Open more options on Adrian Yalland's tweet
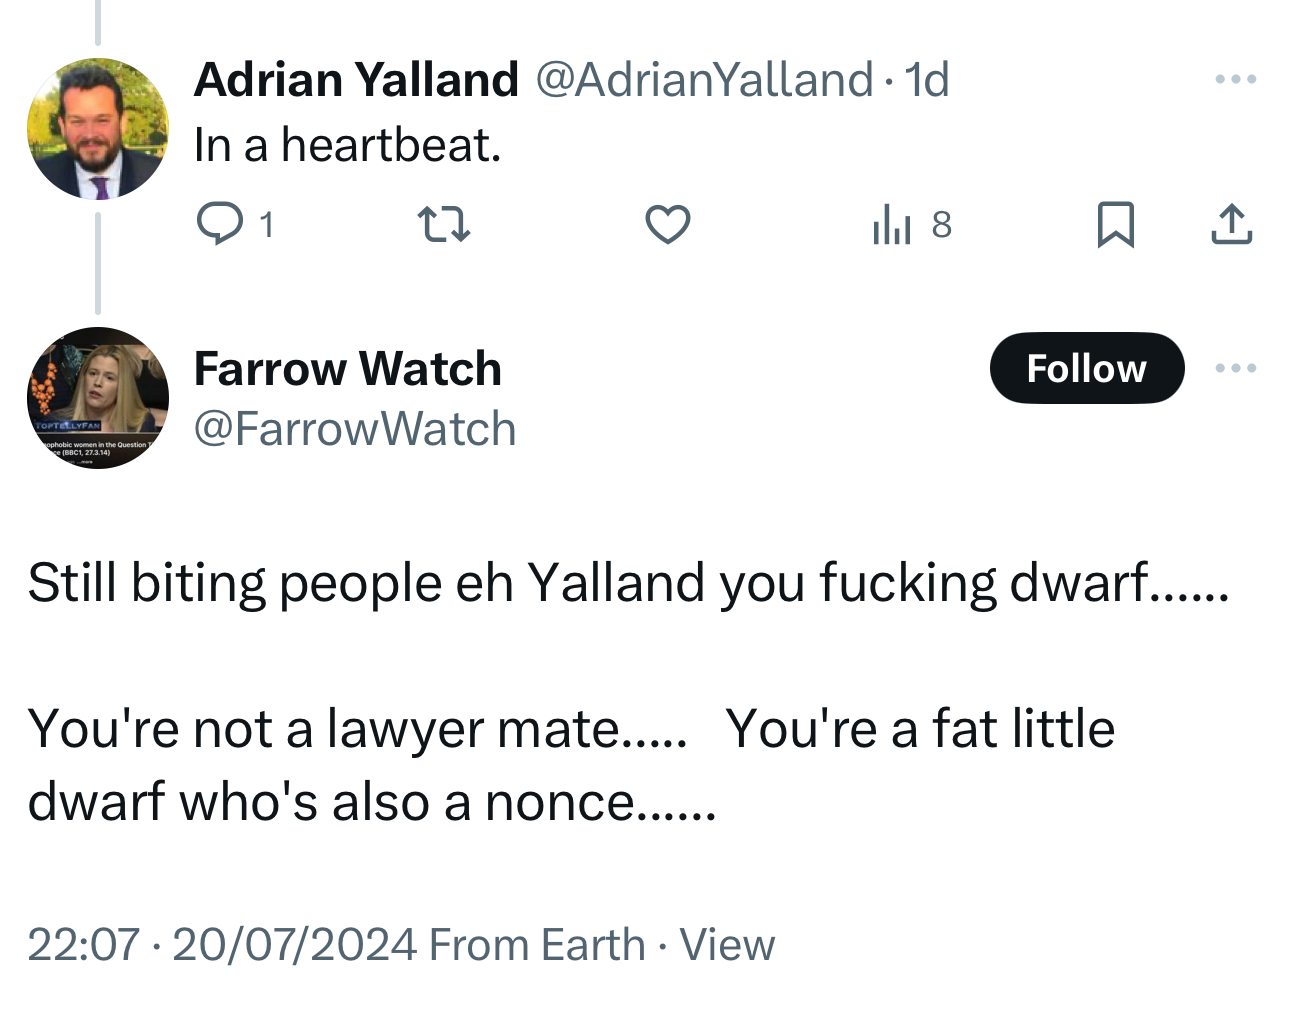The width and height of the screenshot is (1290, 1015). [x=1235, y=79]
